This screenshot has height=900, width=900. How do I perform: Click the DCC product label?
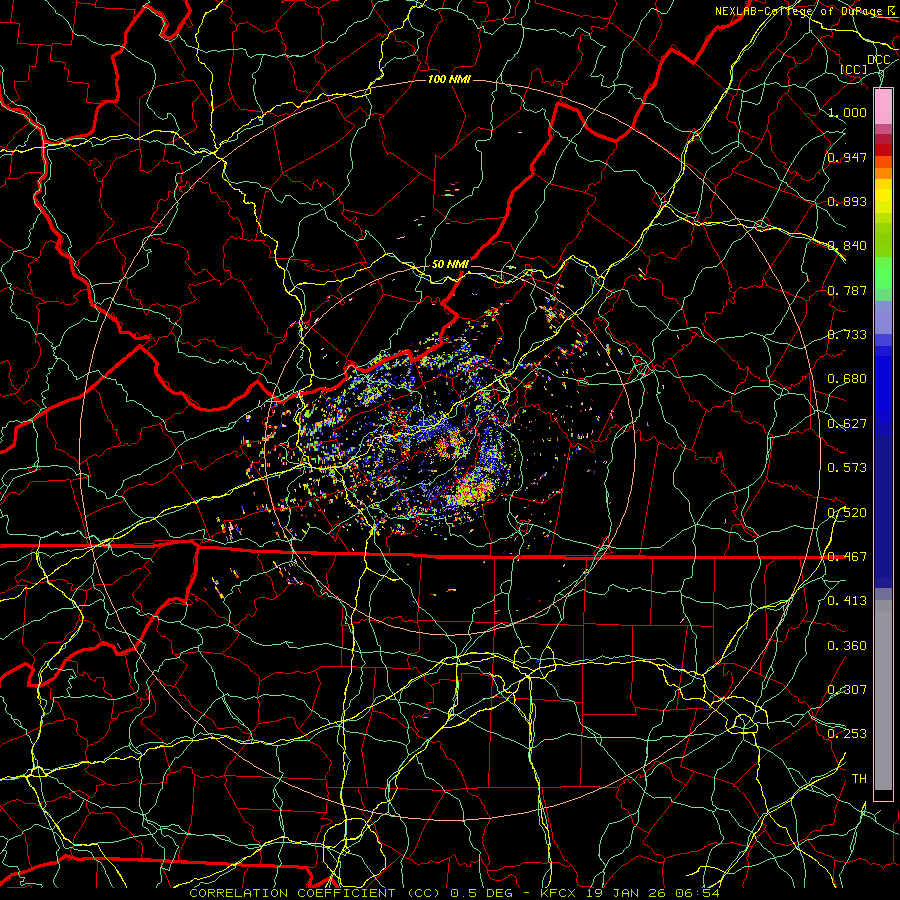pos(878,60)
